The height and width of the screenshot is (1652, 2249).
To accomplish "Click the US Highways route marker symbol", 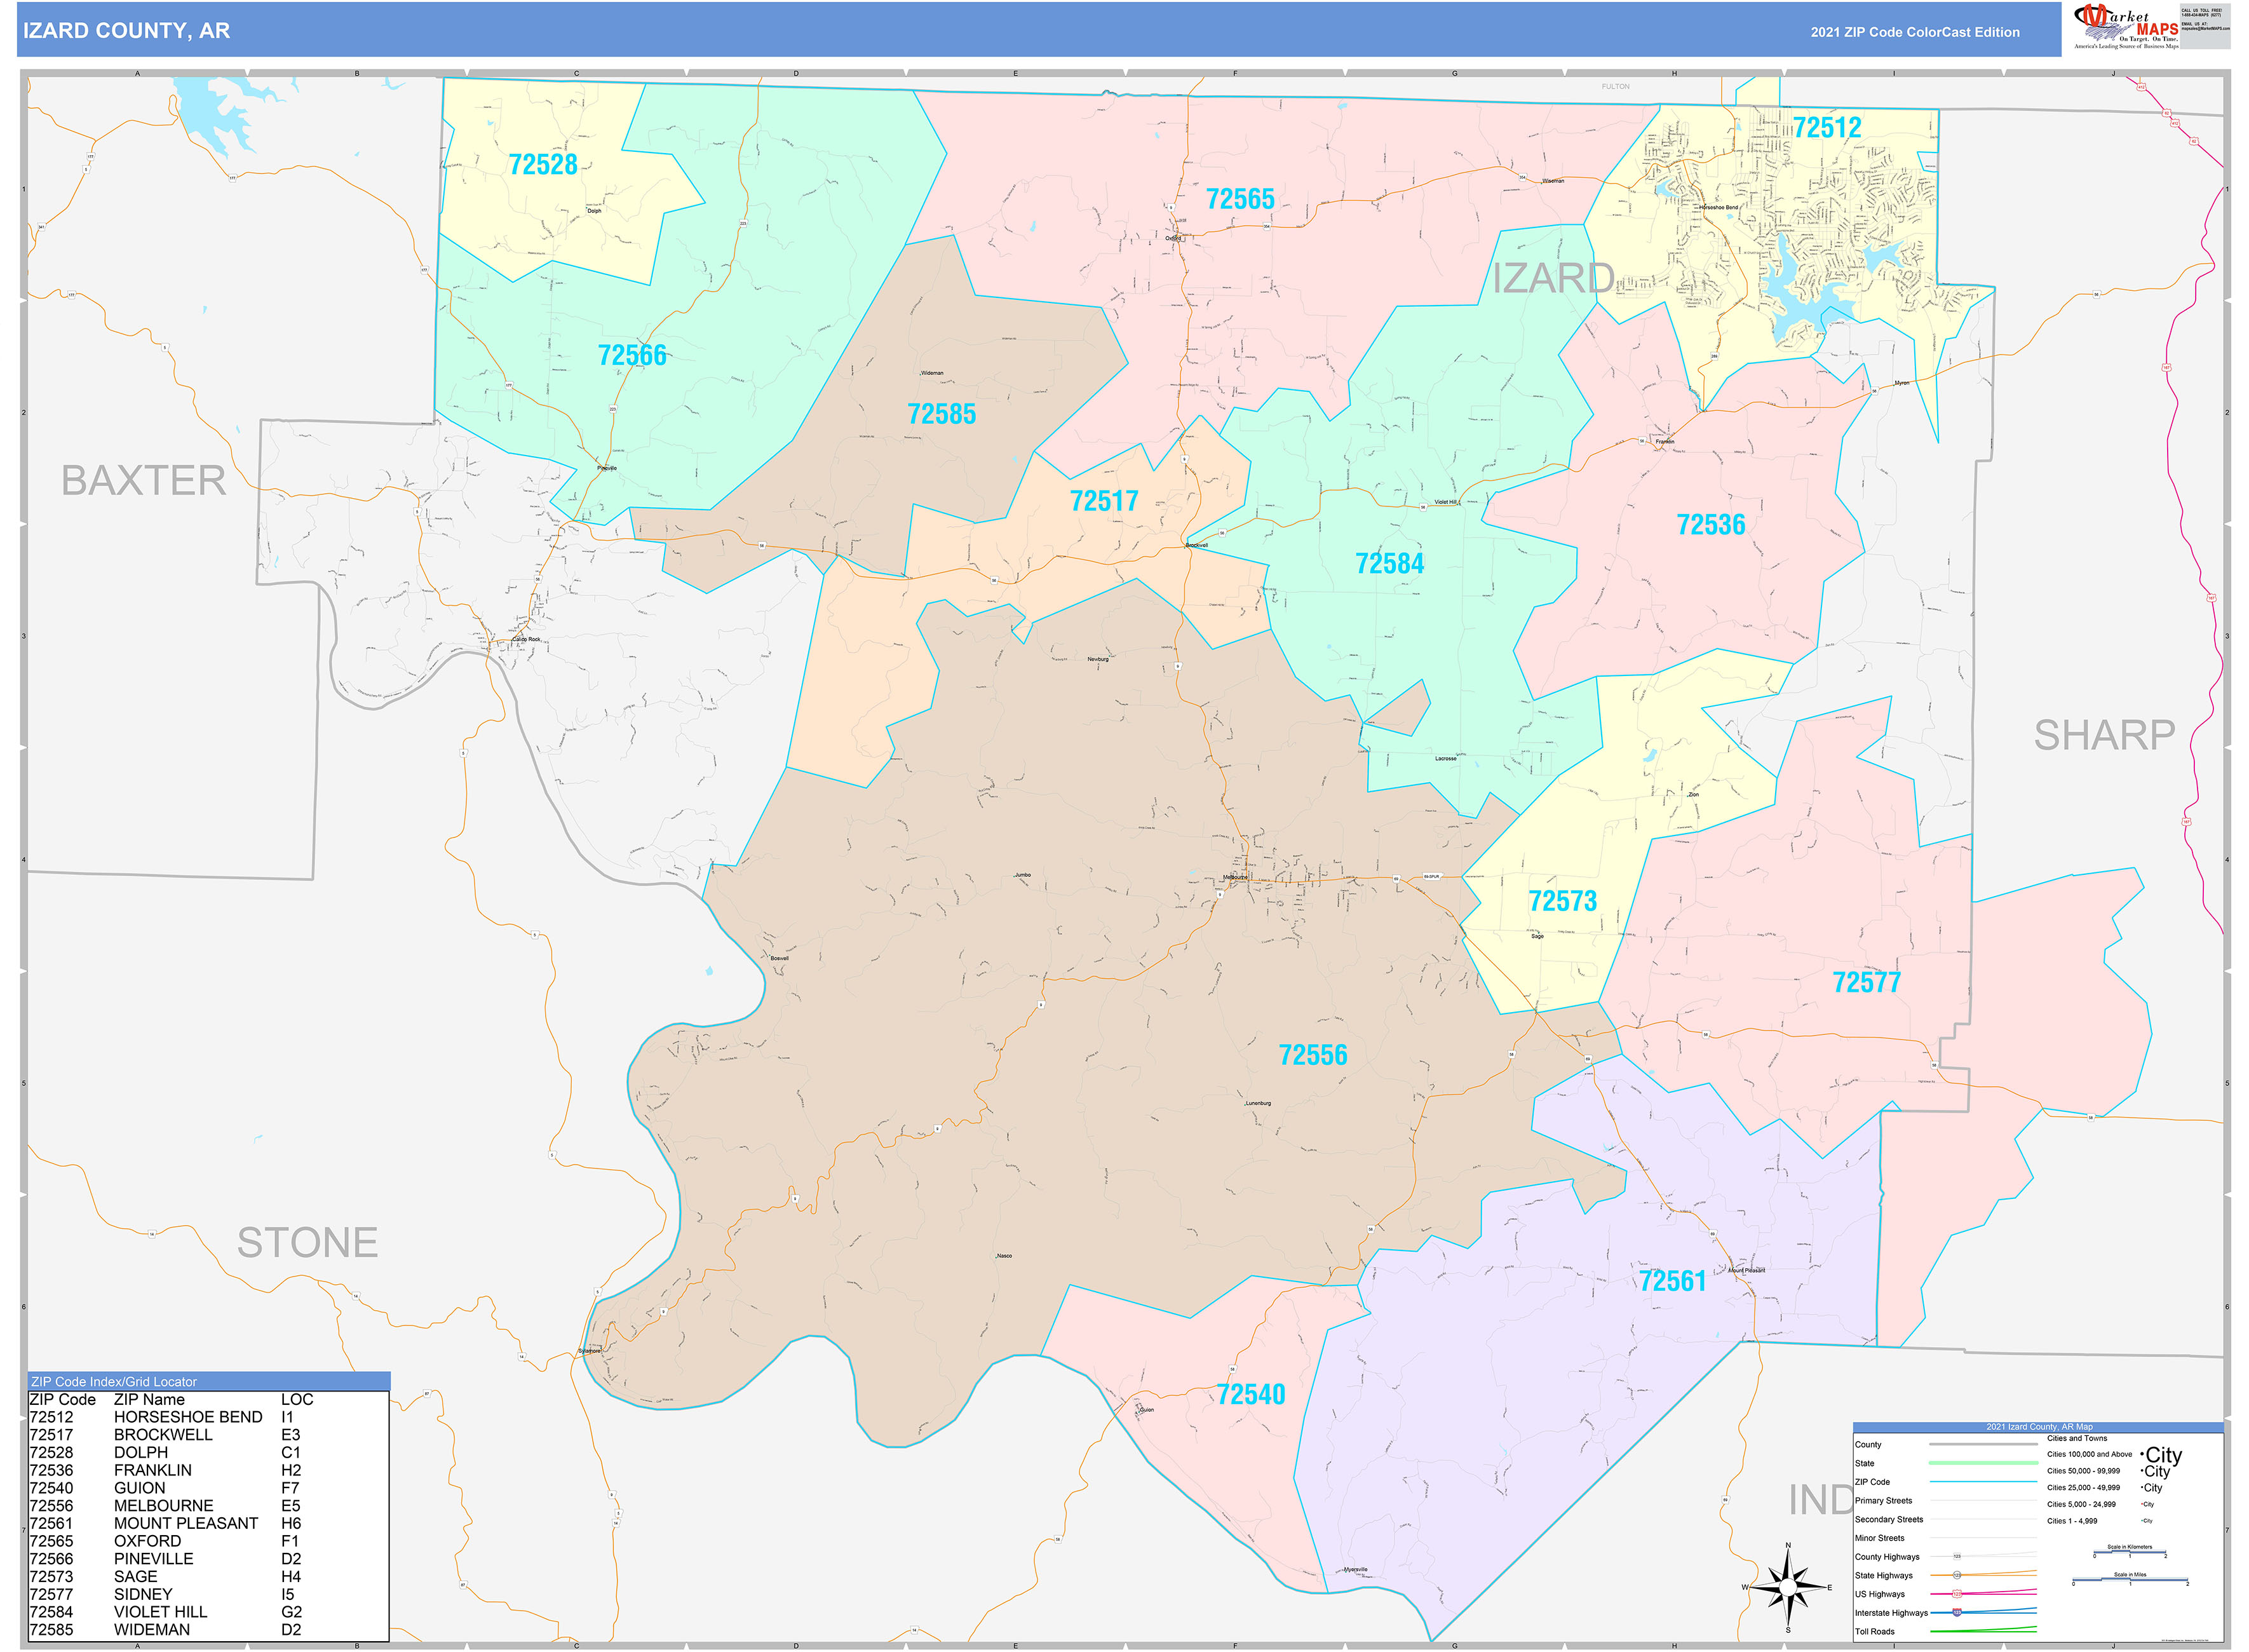I will coord(1957,1594).
